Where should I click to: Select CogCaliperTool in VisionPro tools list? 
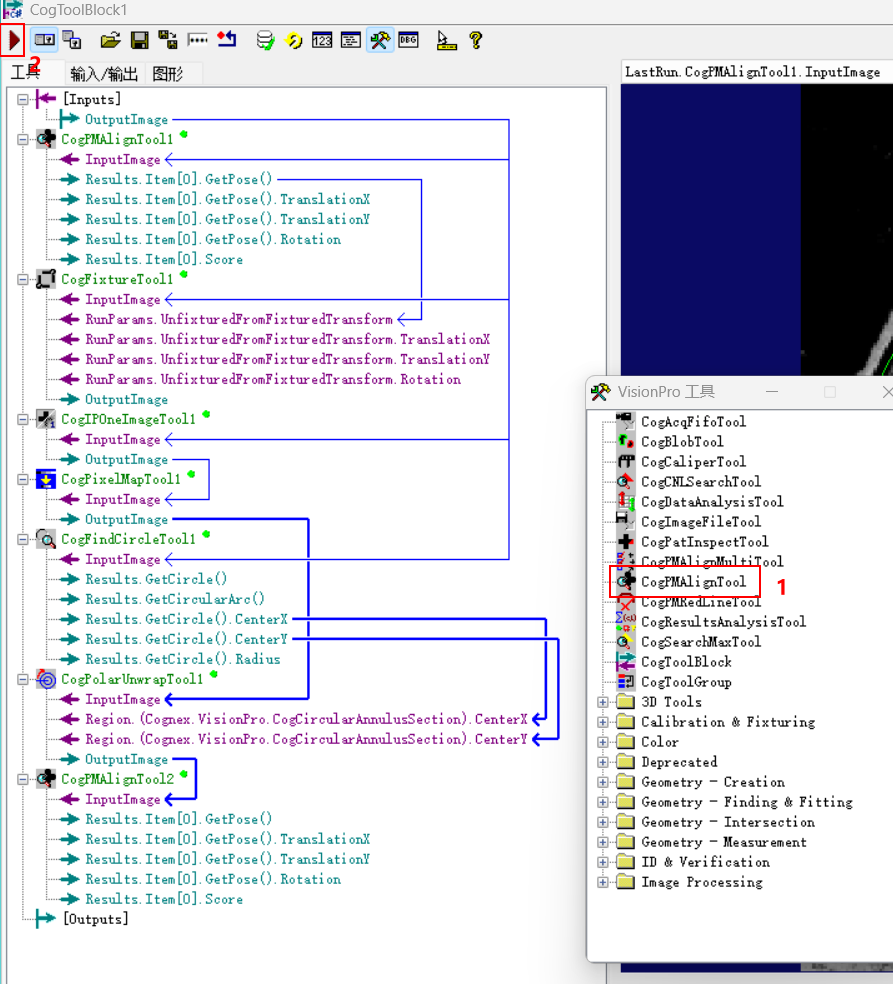[x=693, y=462]
